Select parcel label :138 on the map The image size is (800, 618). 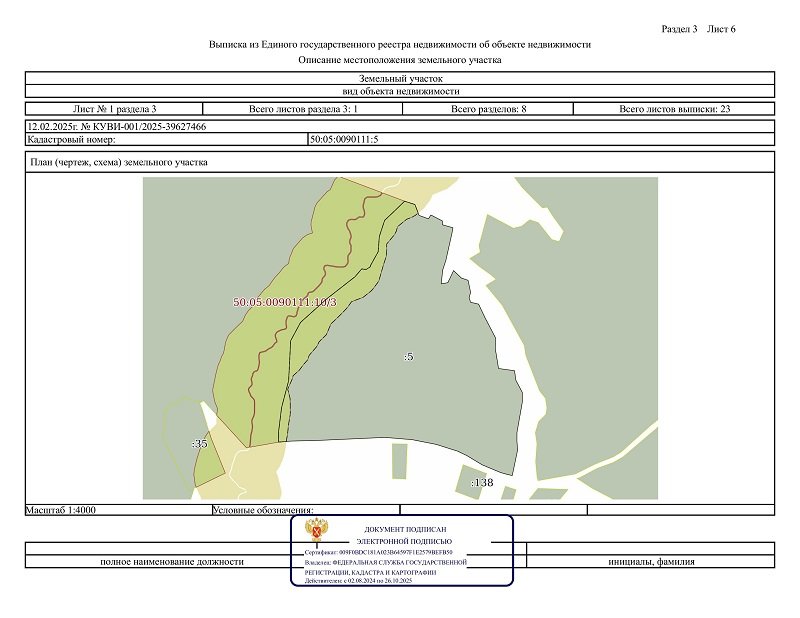(482, 483)
